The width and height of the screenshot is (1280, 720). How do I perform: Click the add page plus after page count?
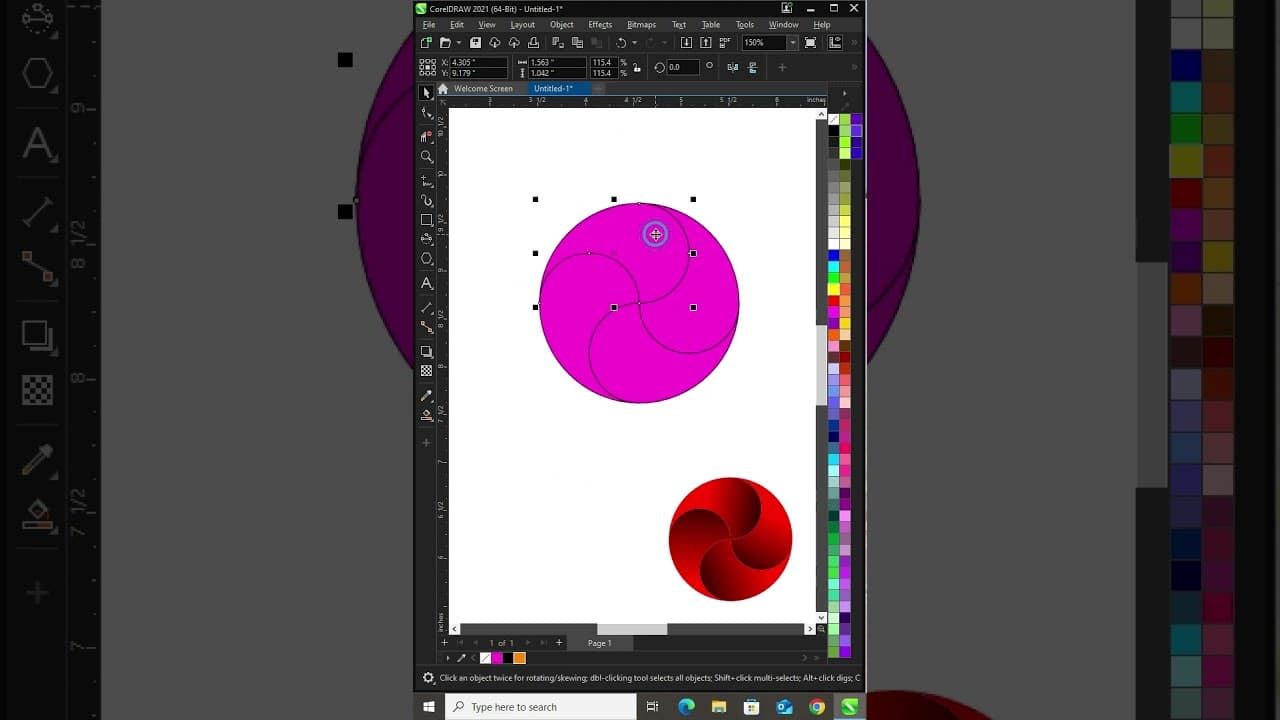tap(559, 643)
